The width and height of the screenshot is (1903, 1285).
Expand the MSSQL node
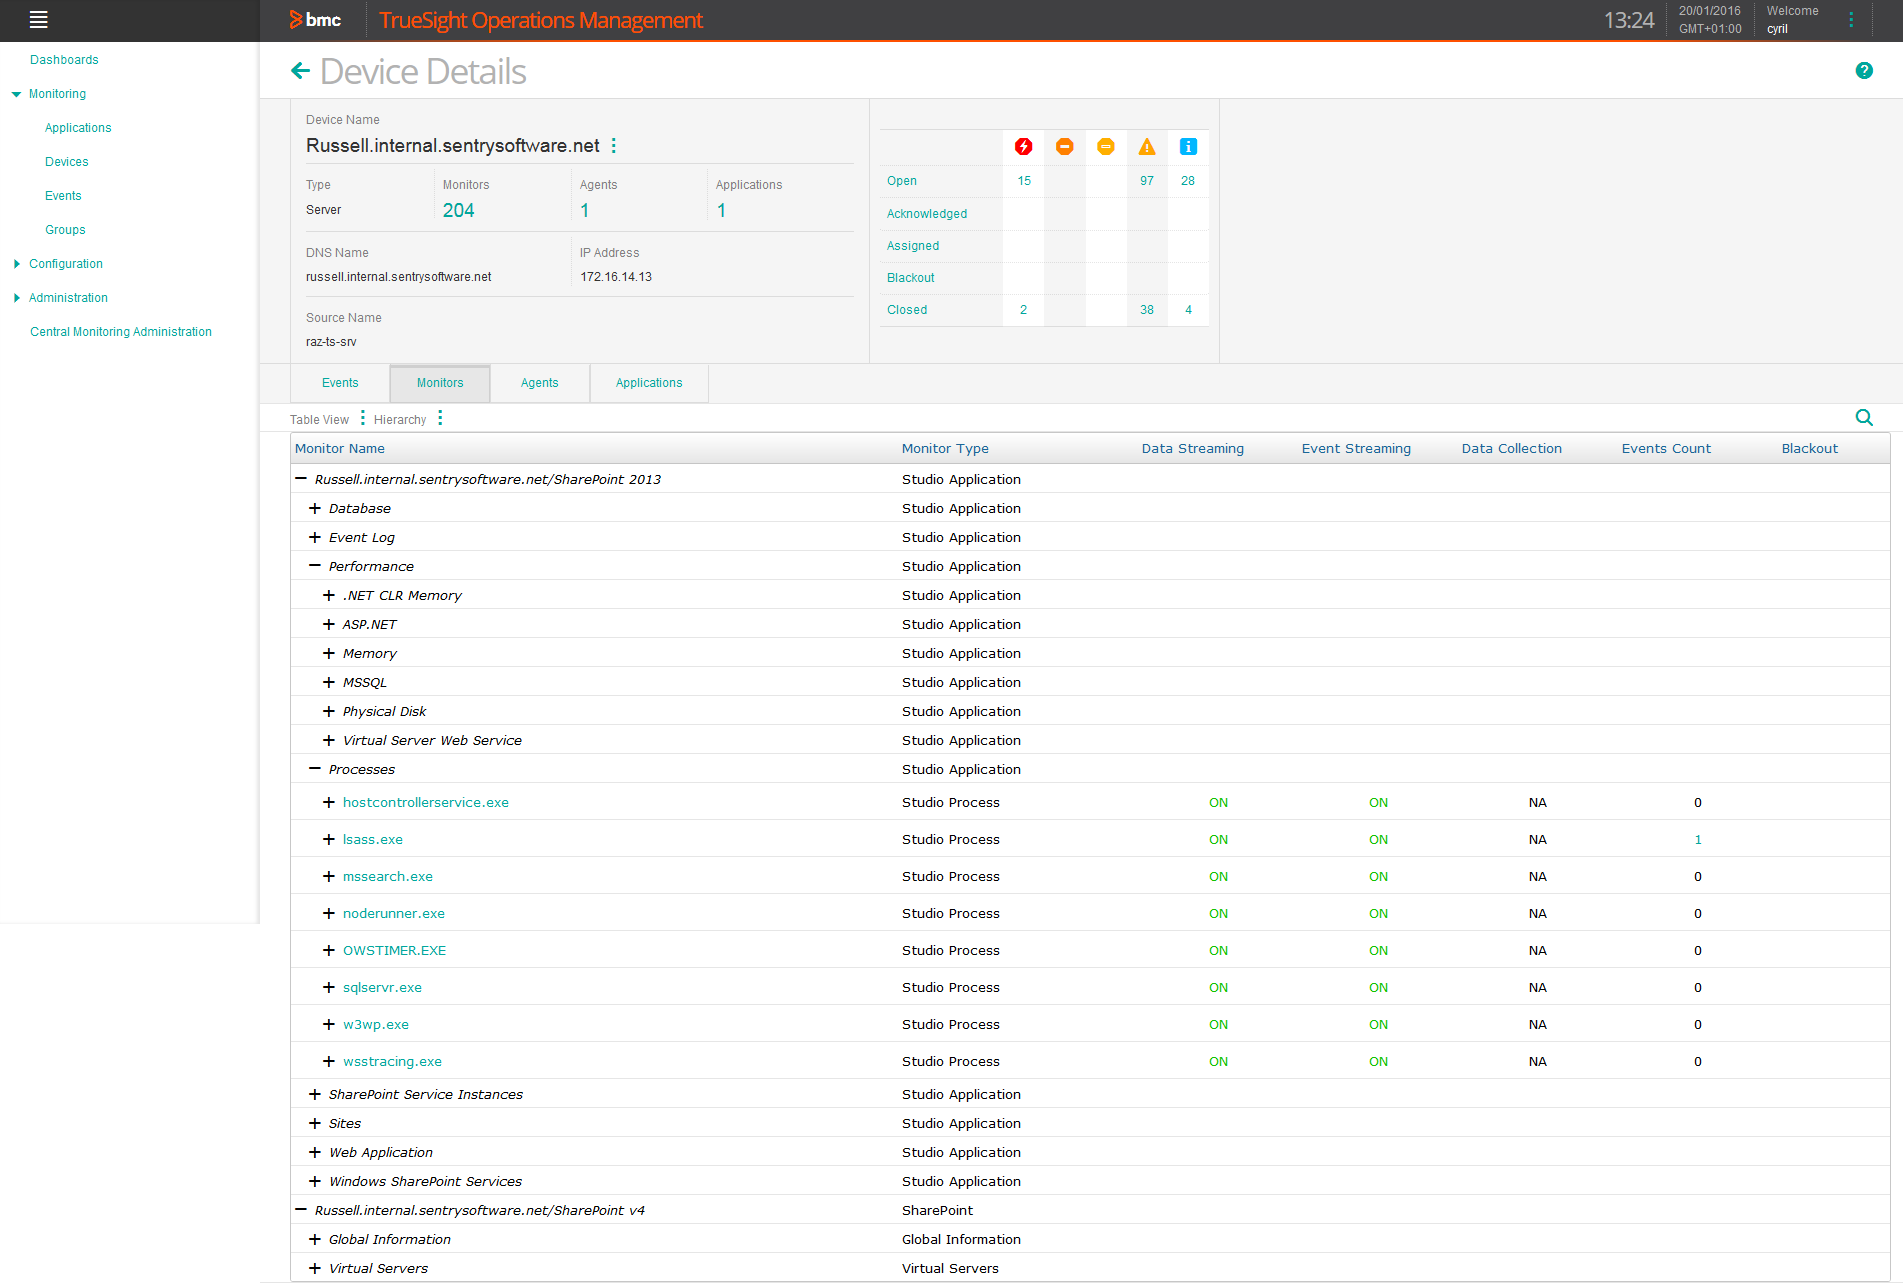tap(329, 682)
